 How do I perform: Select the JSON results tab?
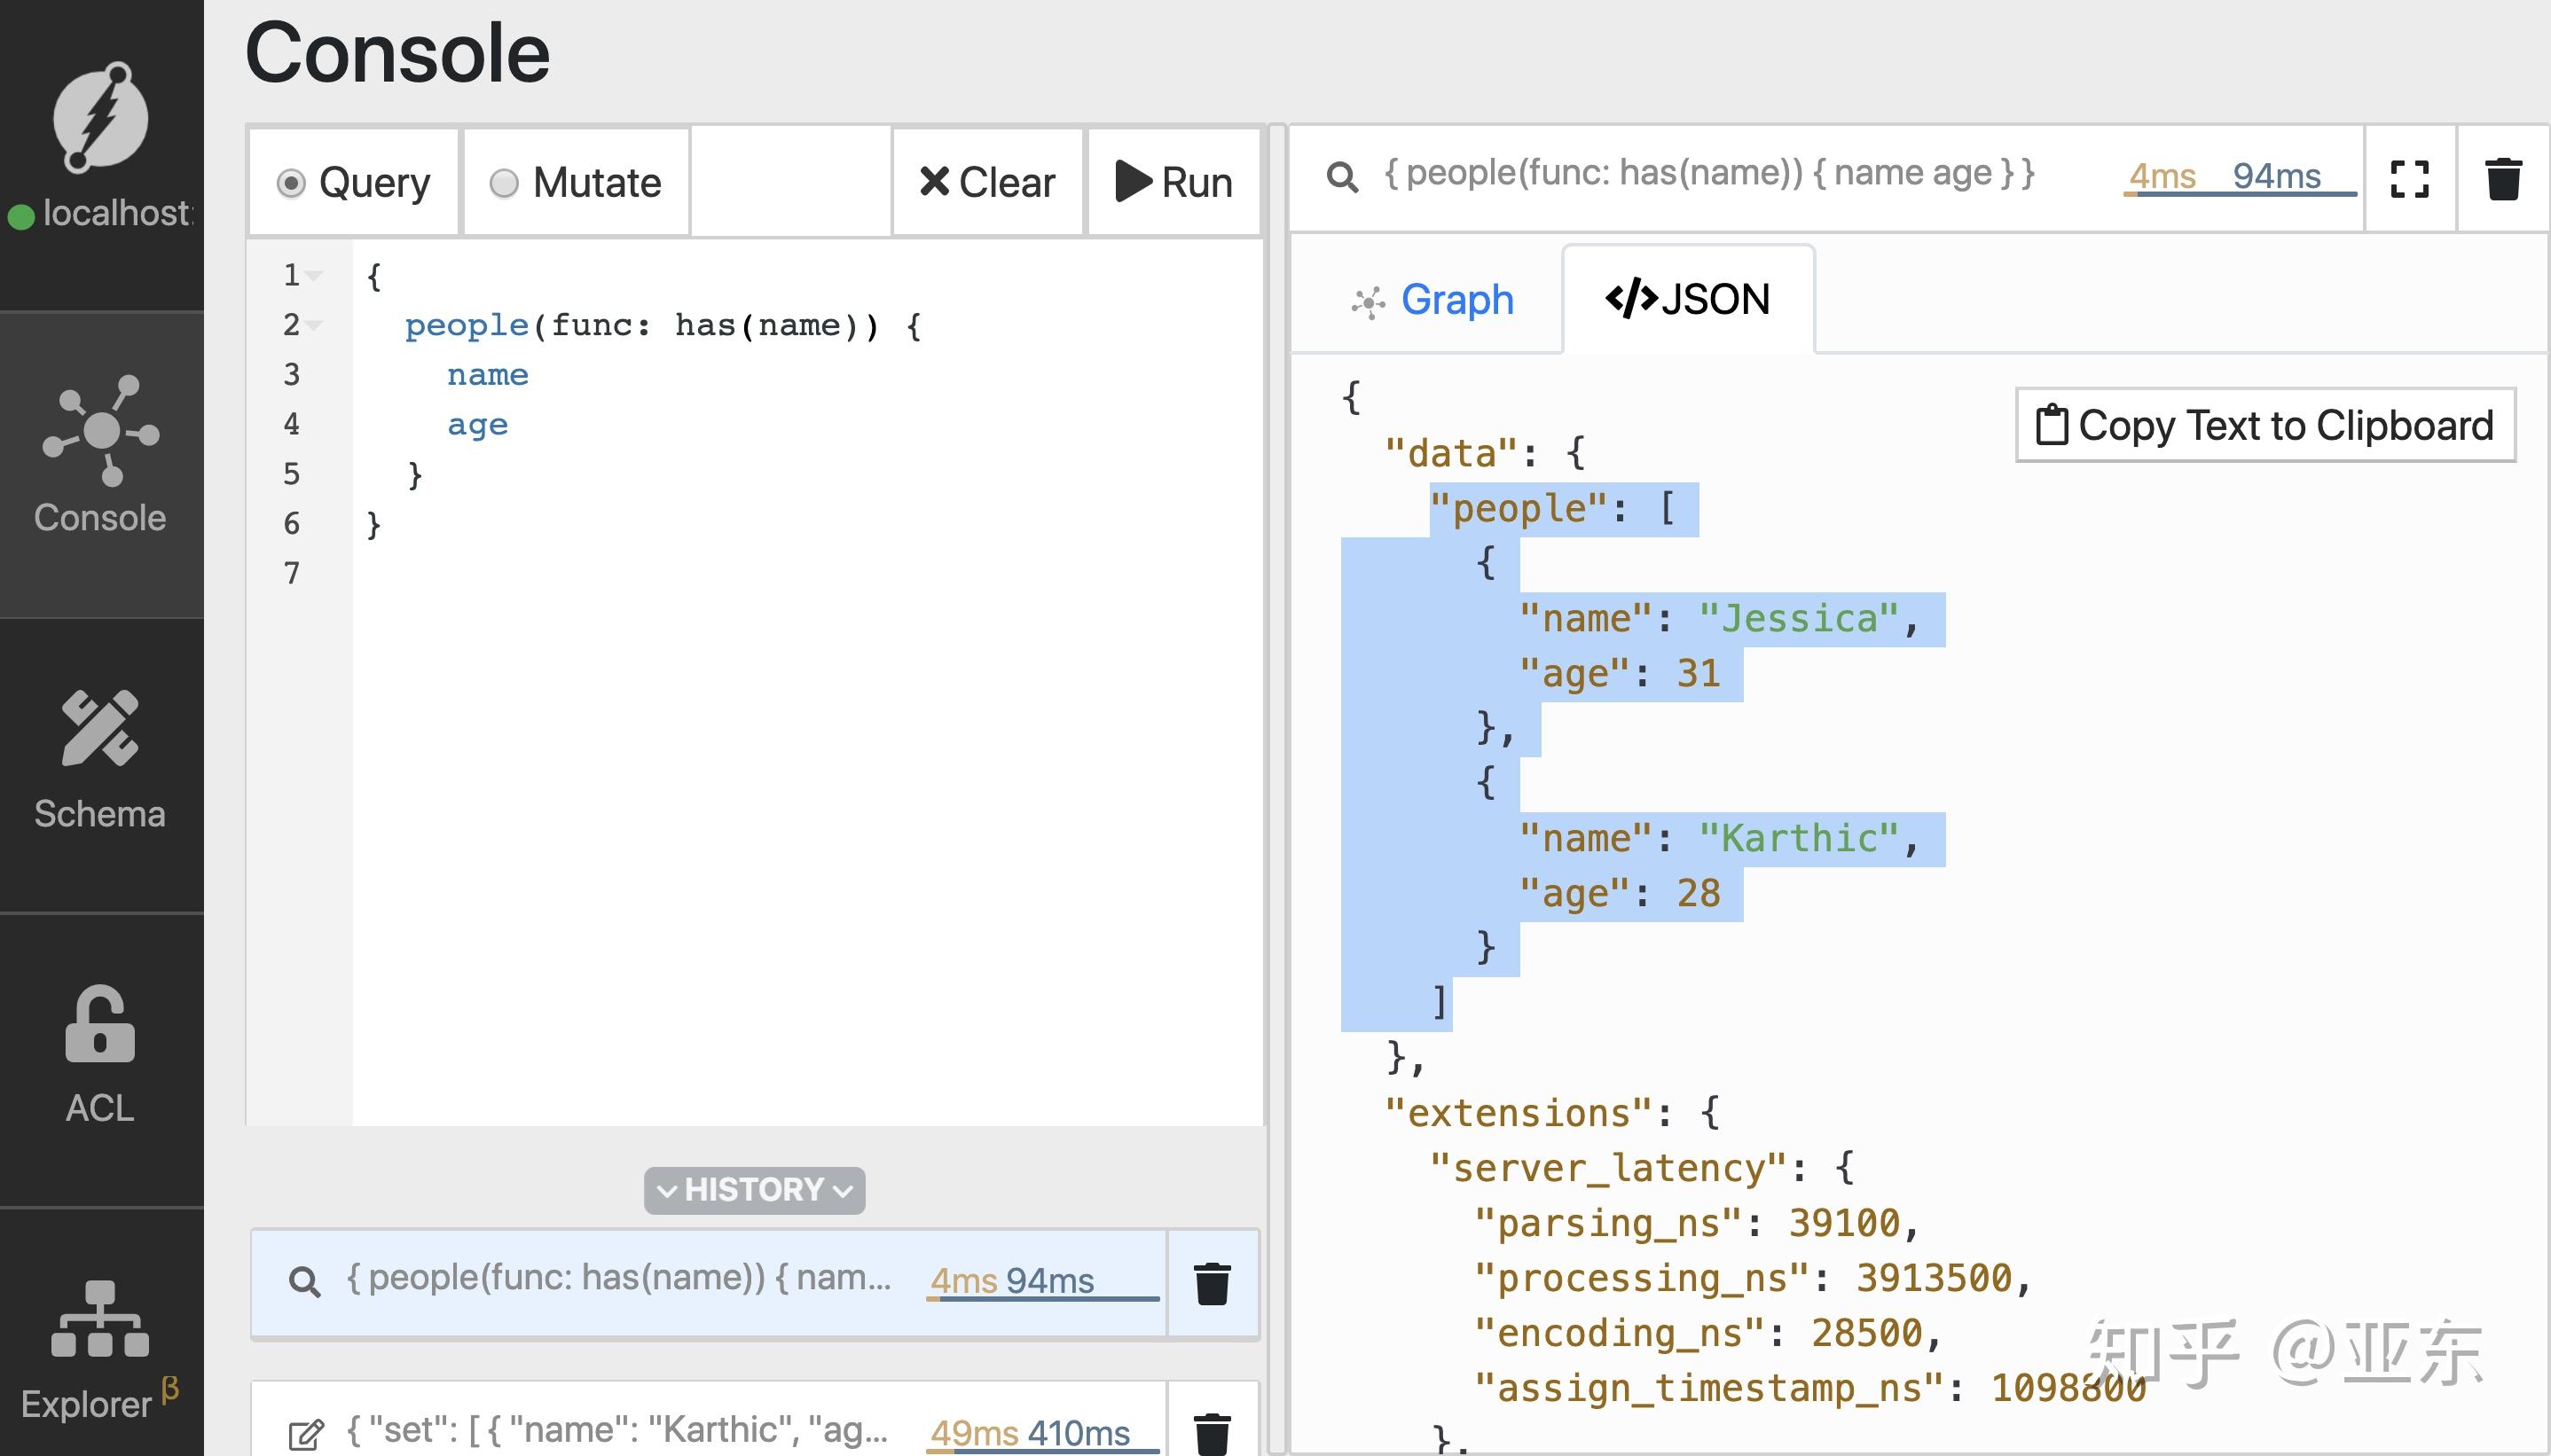pos(1688,300)
